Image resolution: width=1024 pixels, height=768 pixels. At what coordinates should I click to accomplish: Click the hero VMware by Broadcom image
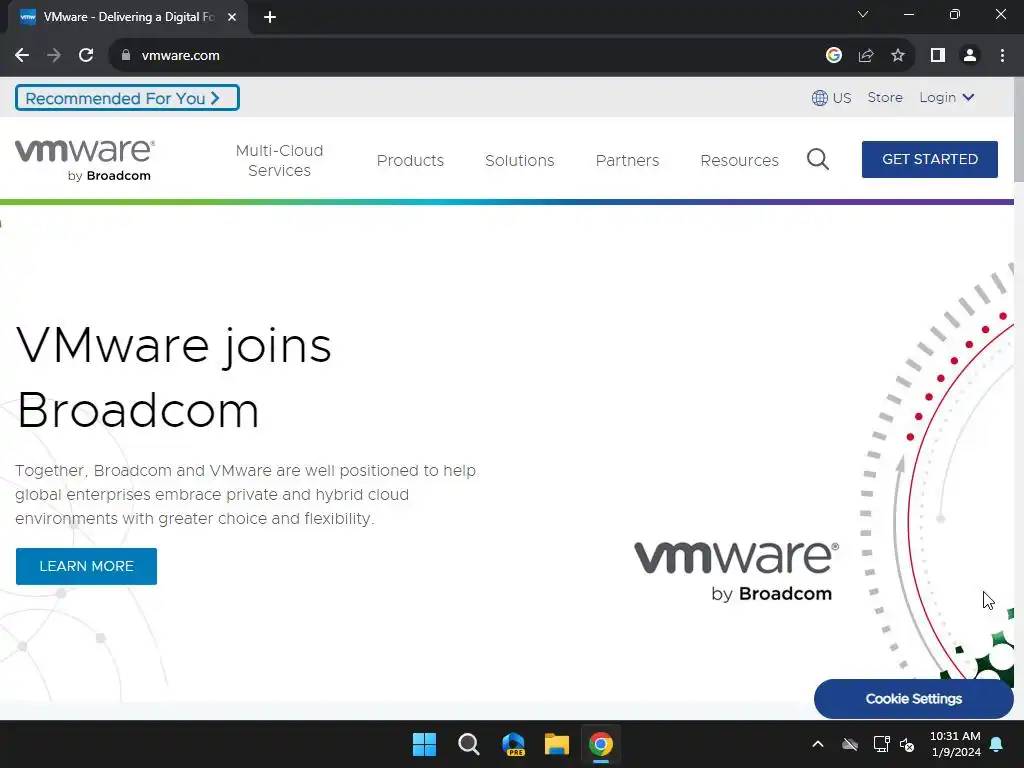click(x=737, y=571)
